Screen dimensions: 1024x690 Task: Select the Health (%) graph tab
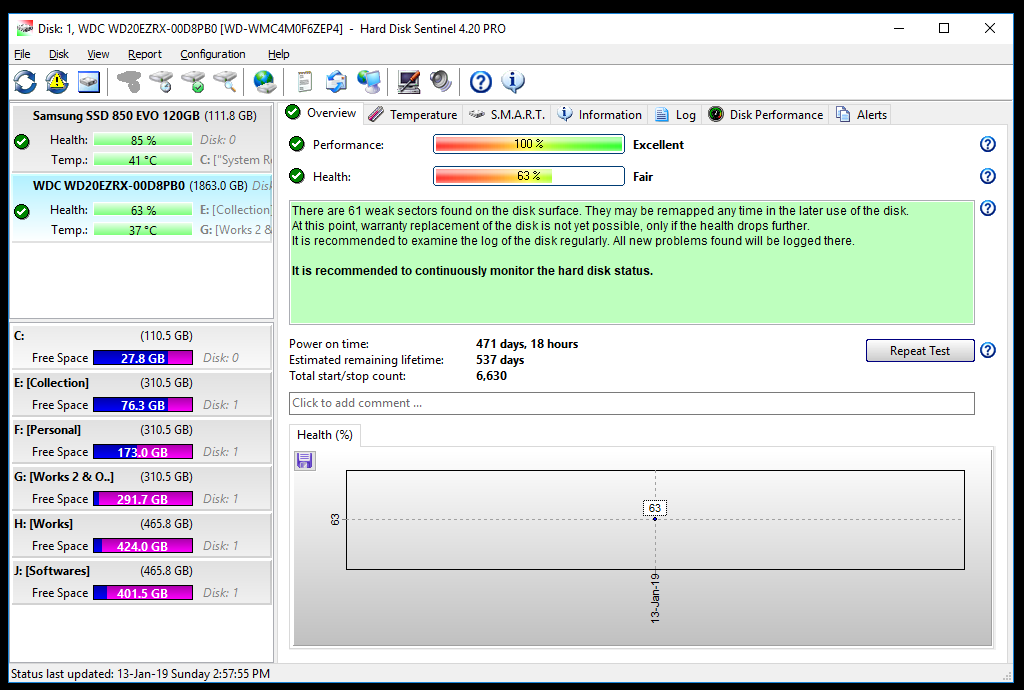point(325,435)
